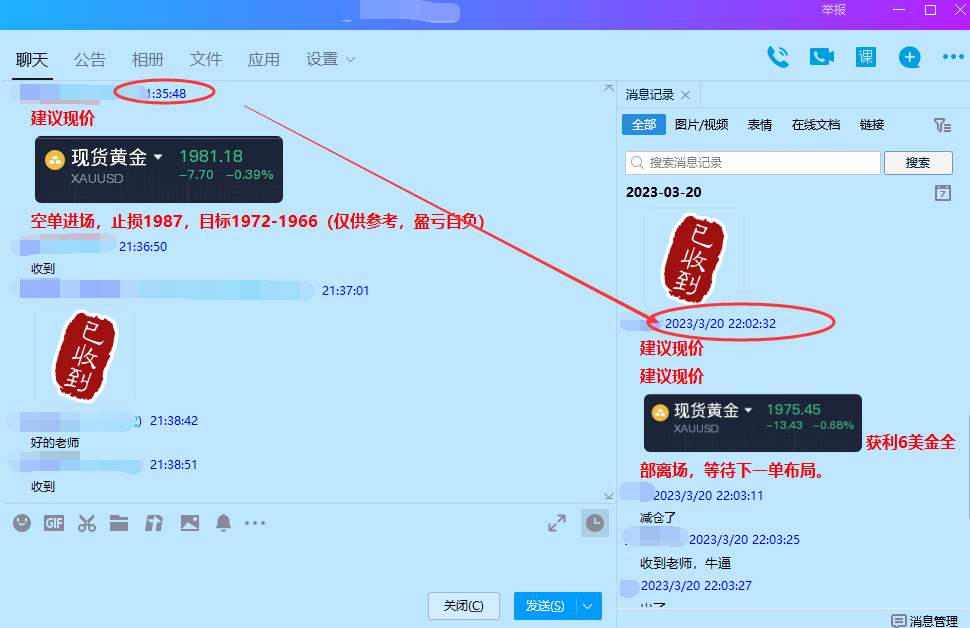Open the 1975.45 gold price image
The height and width of the screenshot is (628, 970).
pyautogui.click(x=753, y=423)
